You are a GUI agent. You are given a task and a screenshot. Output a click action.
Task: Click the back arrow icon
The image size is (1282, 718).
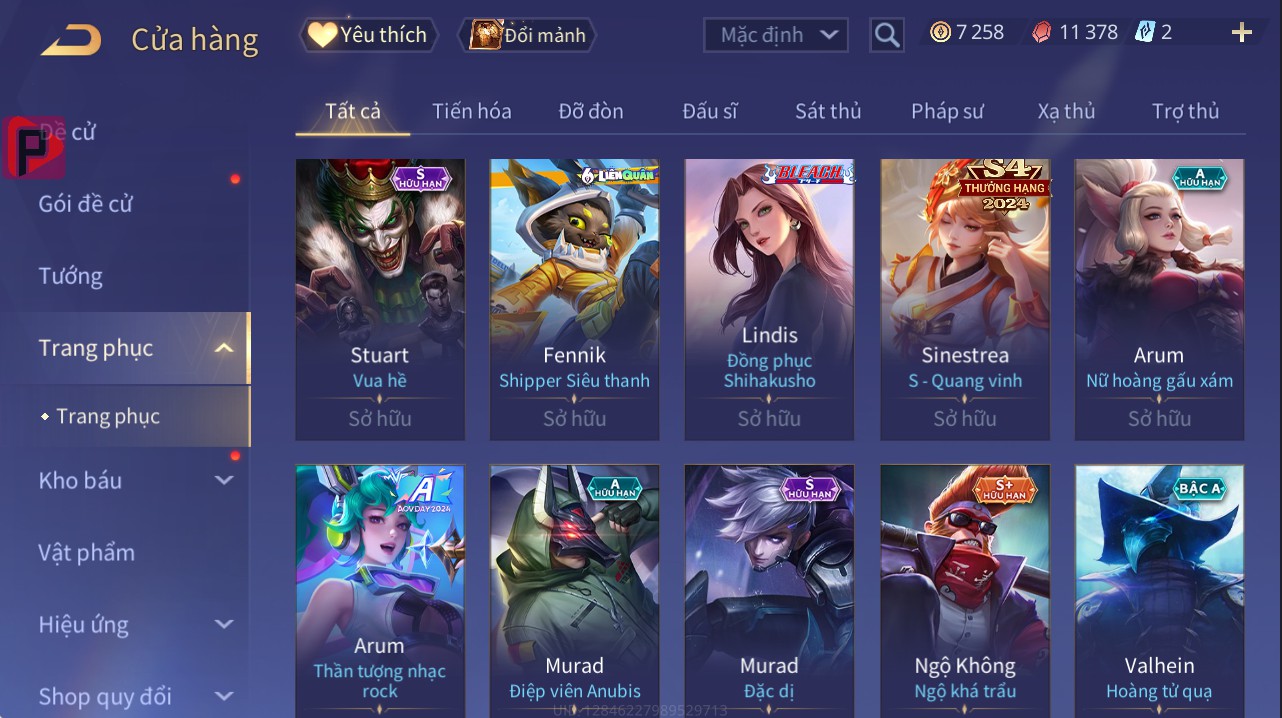71,41
